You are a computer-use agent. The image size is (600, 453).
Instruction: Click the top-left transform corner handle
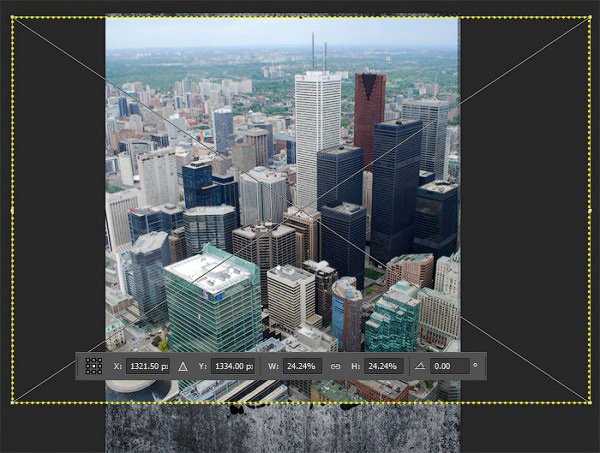point(12,17)
